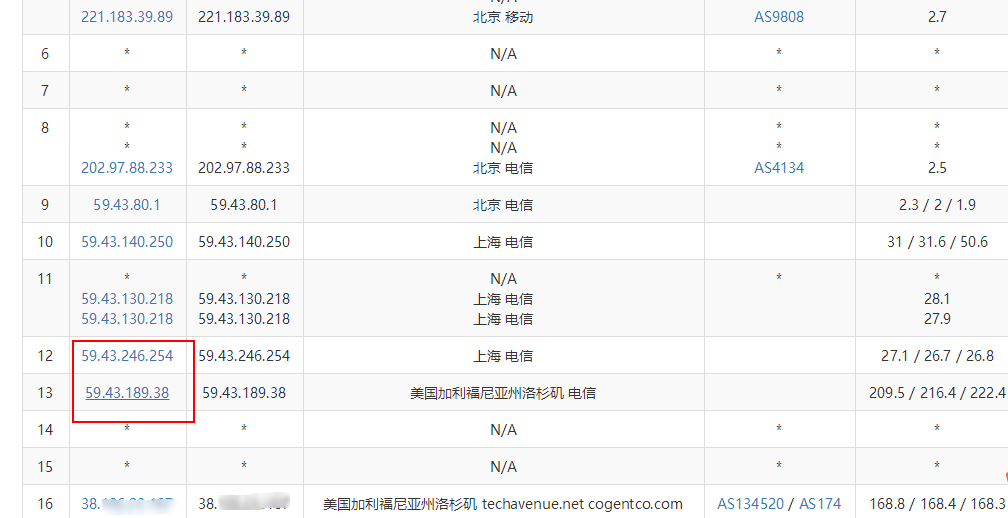Open the lower blue 59.43.130.218 link

(x=127, y=319)
